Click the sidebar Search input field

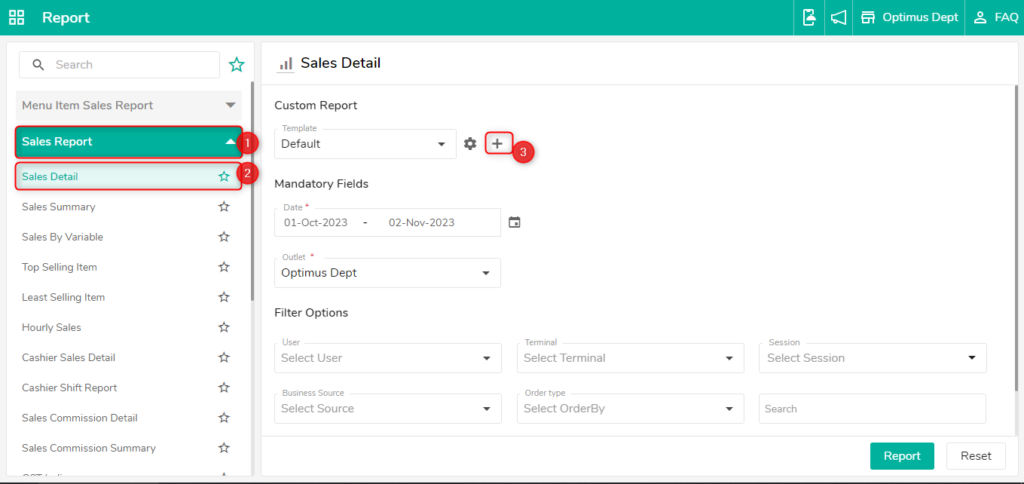(120, 65)
